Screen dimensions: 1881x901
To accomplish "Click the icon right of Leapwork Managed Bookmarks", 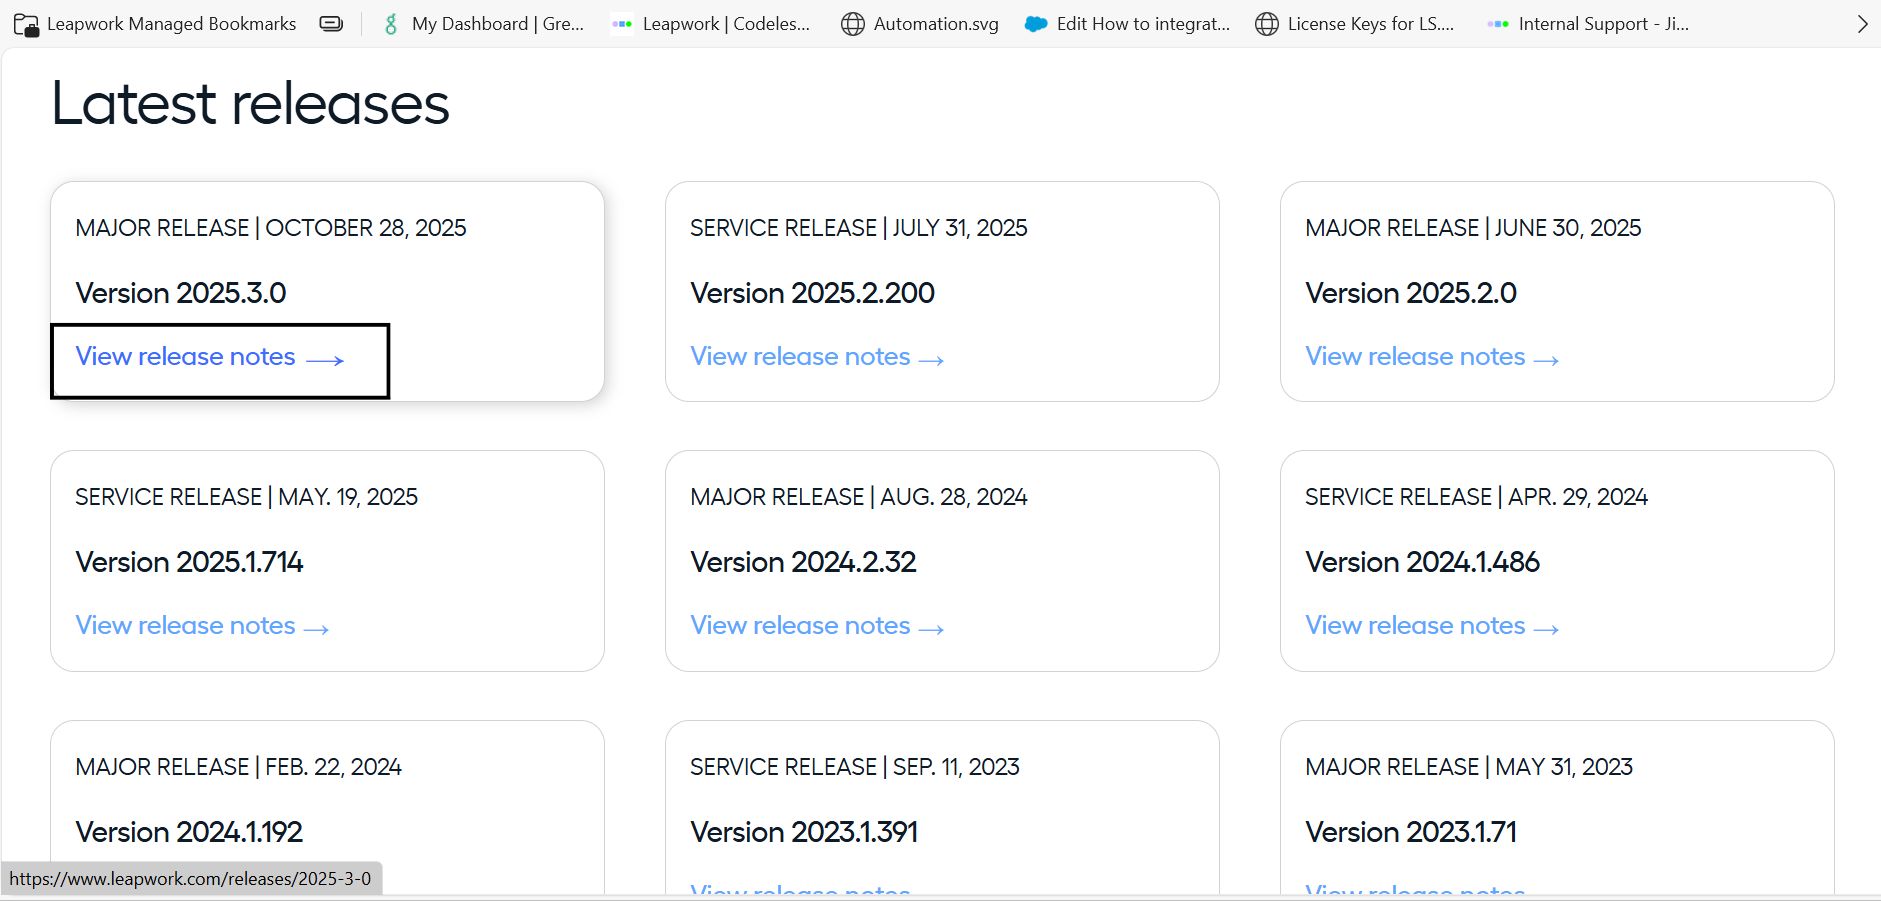I will 331,24.
